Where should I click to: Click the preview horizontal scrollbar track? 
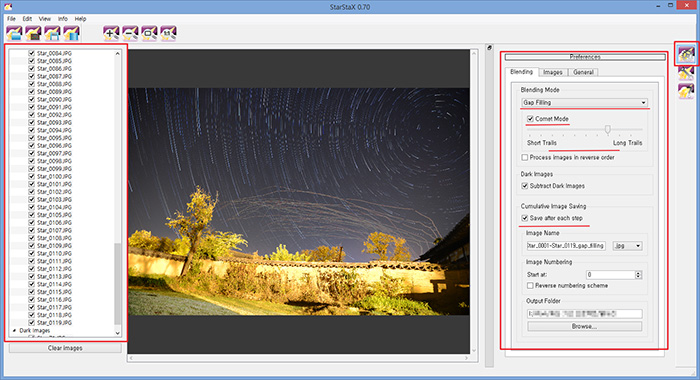coord(299,358)
